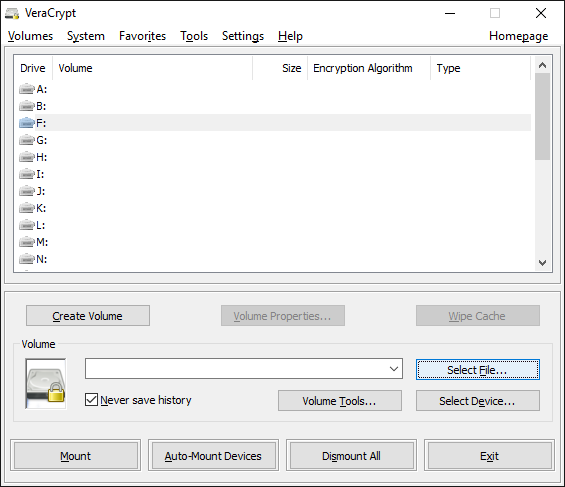Select the B: drive slot icon

click(27, 106)
